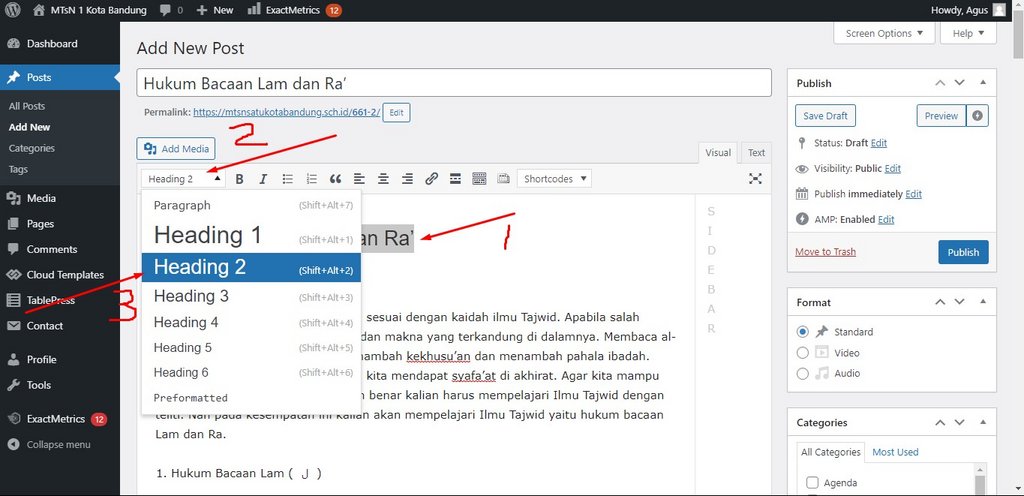1024x496 pixels.
Task: Click the AMP lightning icon
Action: click(802, 219)
